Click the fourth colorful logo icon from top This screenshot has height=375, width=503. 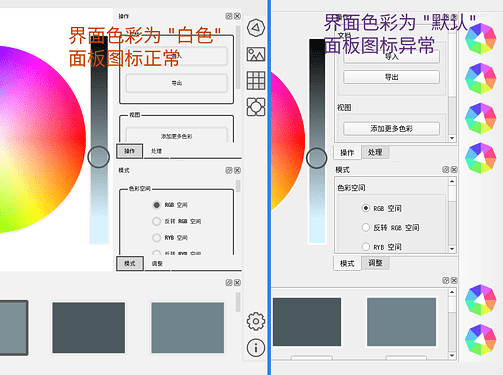pyautogui.click(x=481, y=158)
